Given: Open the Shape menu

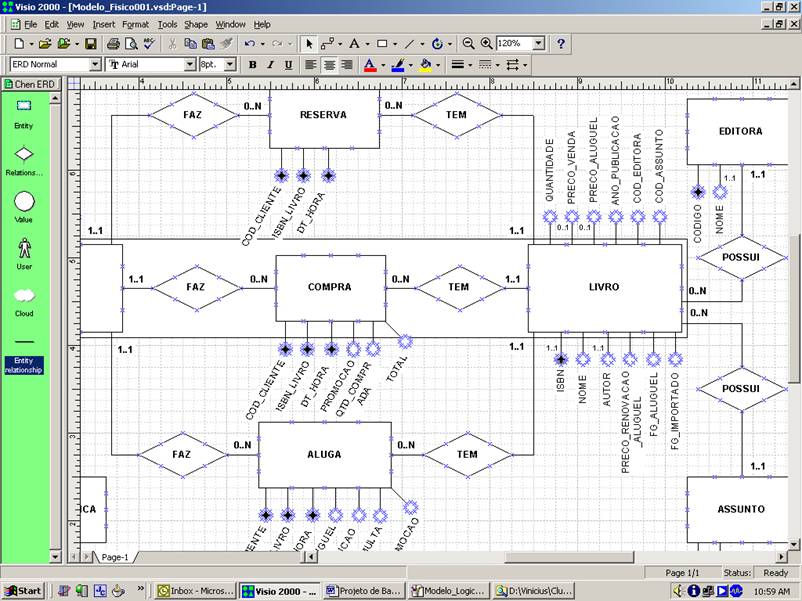Looking at the screenshot, I should [197, 24].
